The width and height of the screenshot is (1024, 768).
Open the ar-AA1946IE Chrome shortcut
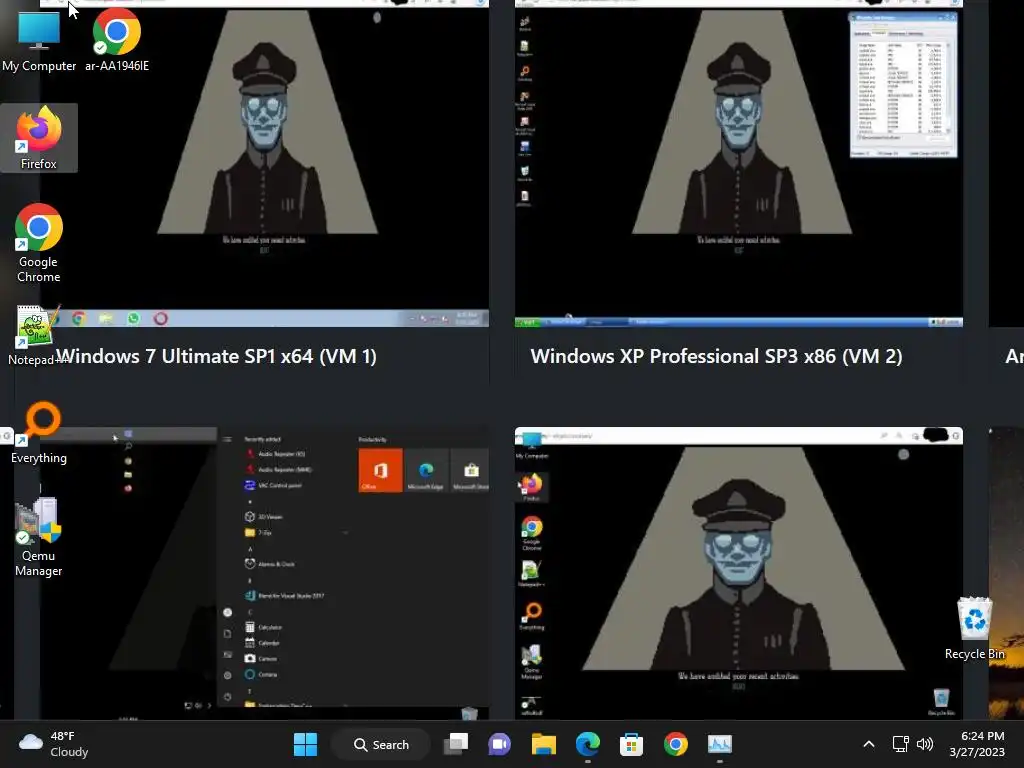click(117, 40)
